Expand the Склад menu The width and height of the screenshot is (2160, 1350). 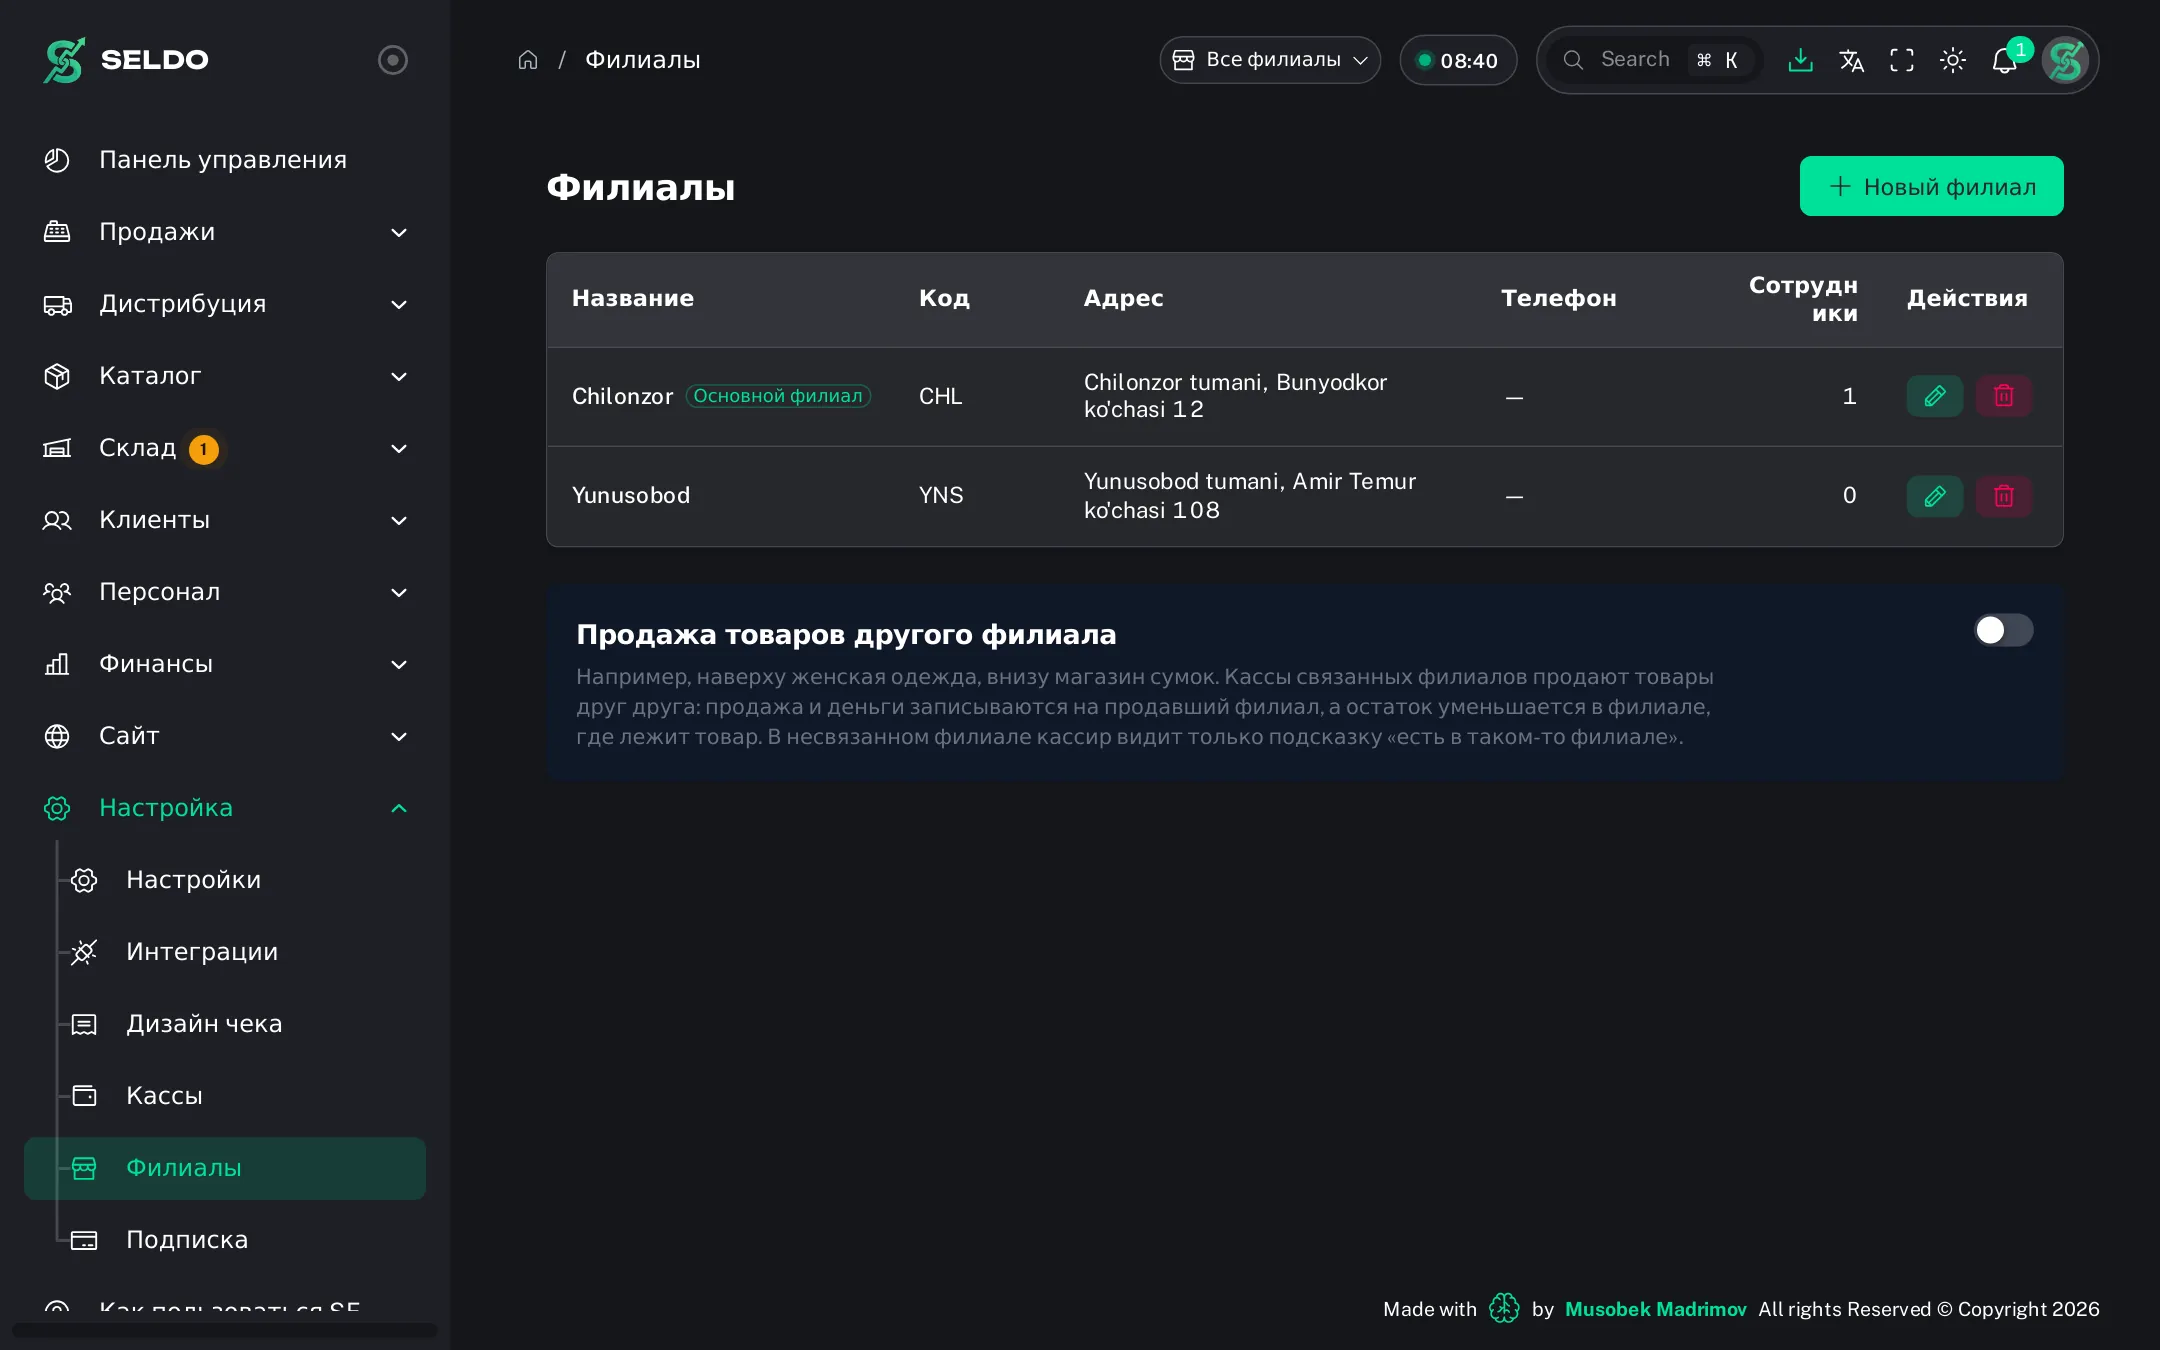pyautogui.click(x=225, y=448)
